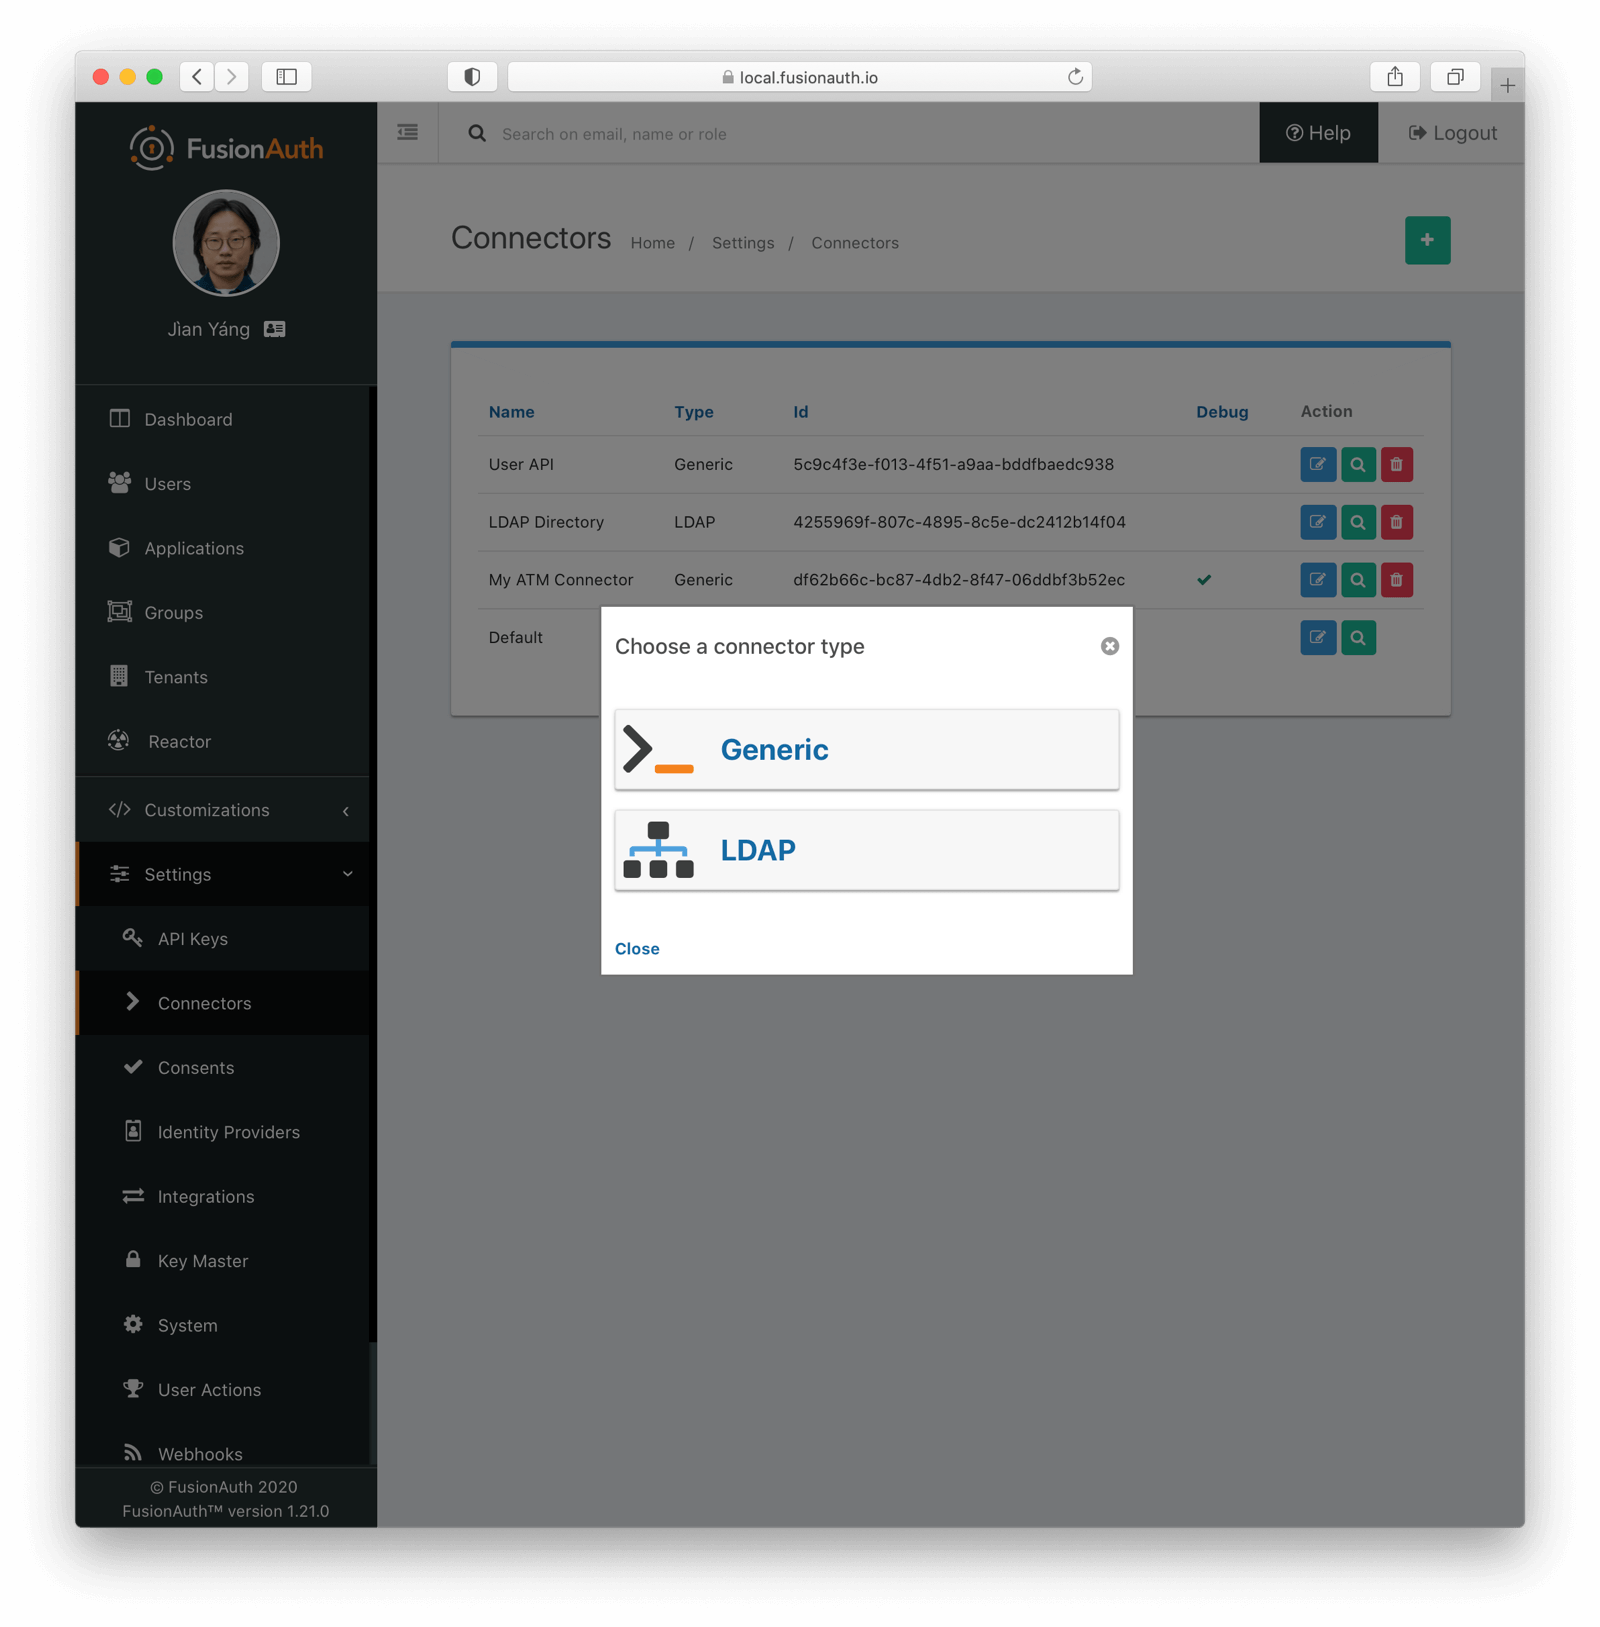Add a new connector with plus button

point(1427,240)
